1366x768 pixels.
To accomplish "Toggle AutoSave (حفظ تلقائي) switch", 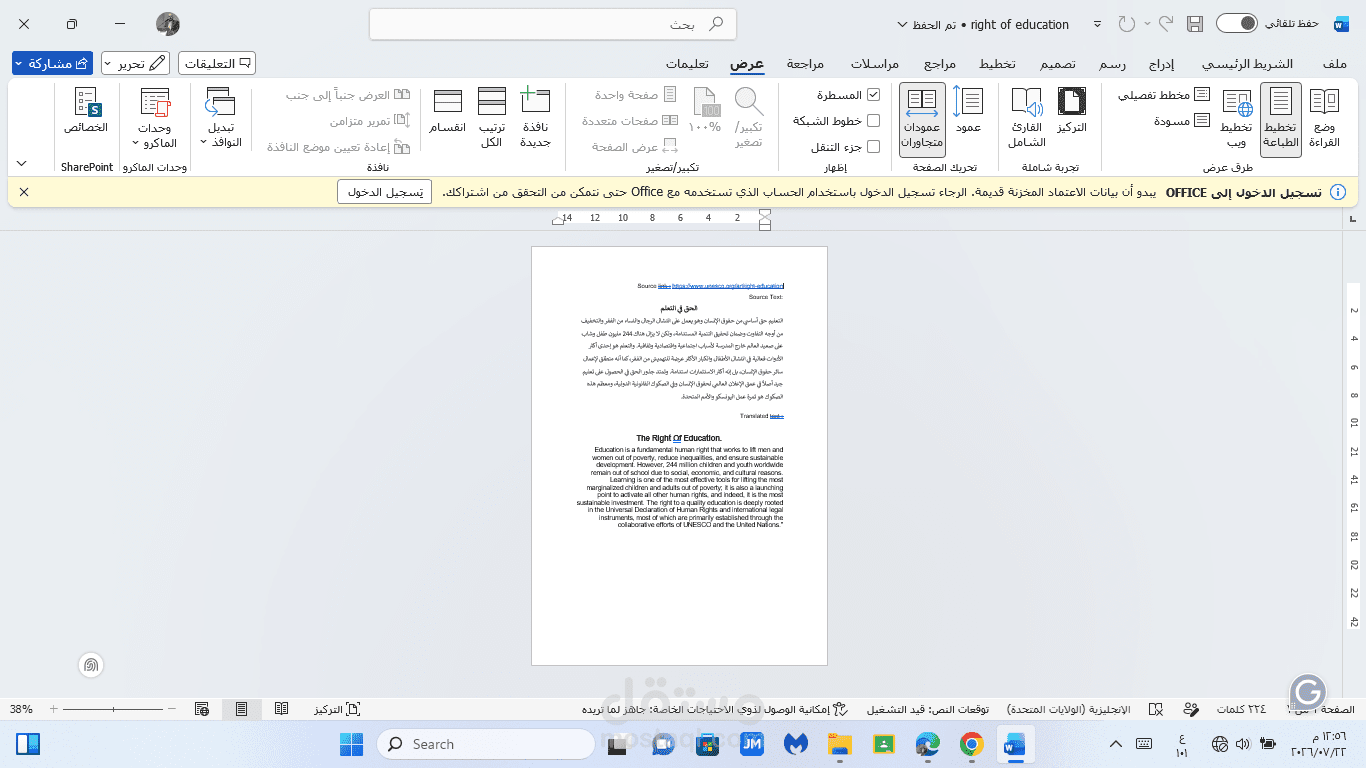I will tap(1237, 24).
